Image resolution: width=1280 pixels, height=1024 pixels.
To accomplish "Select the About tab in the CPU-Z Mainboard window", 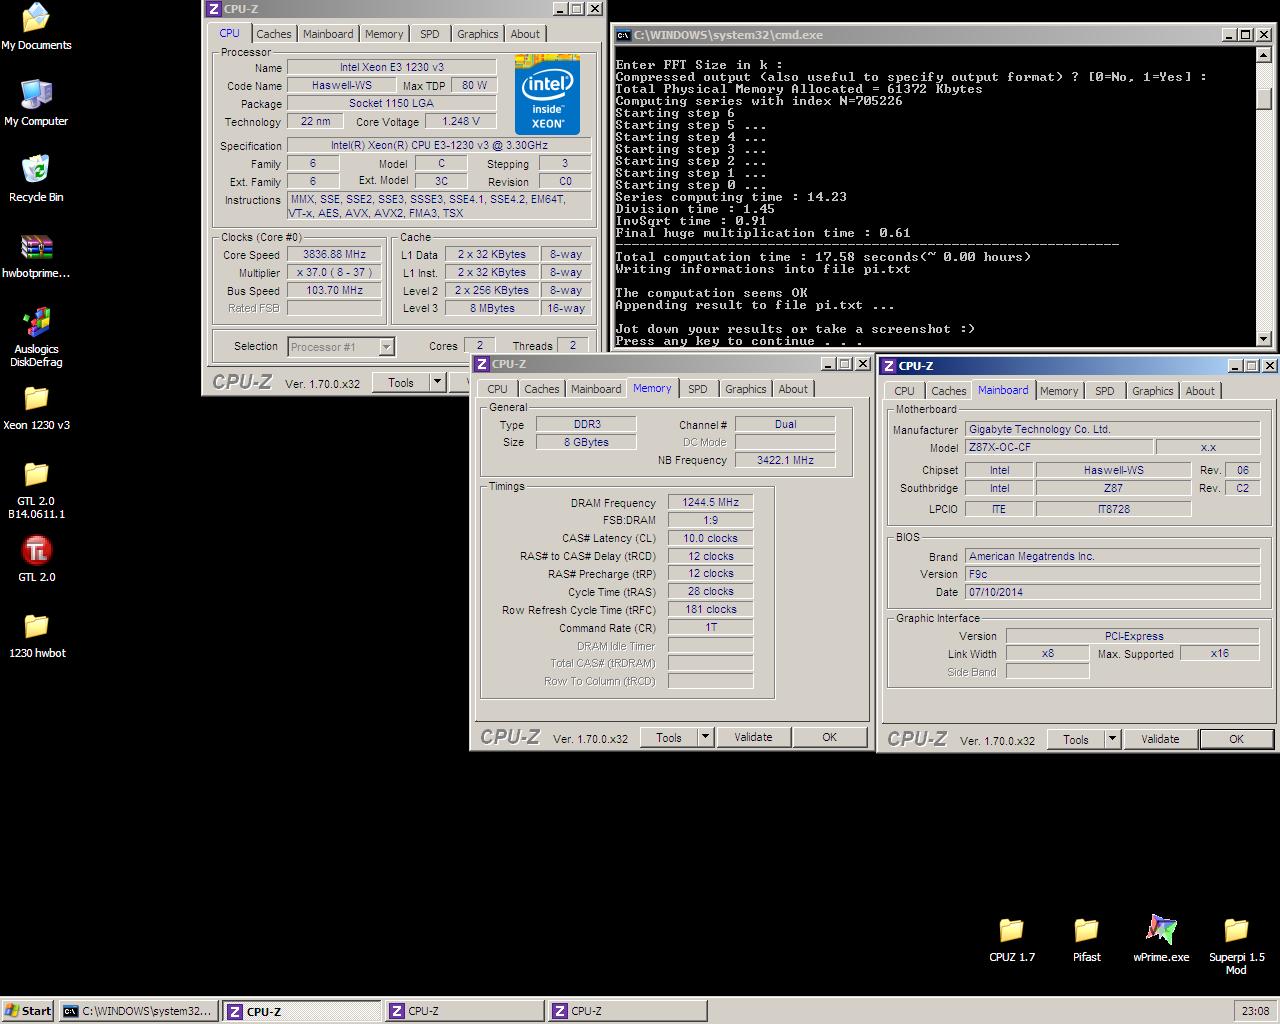I will point(1200,391).
